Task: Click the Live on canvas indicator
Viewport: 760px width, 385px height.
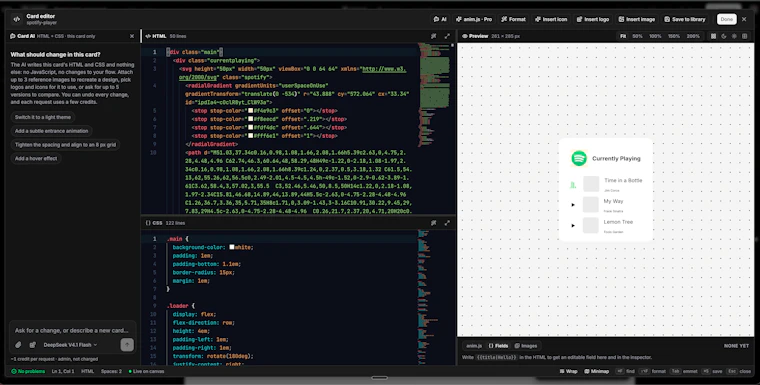Action: point(146,371)
